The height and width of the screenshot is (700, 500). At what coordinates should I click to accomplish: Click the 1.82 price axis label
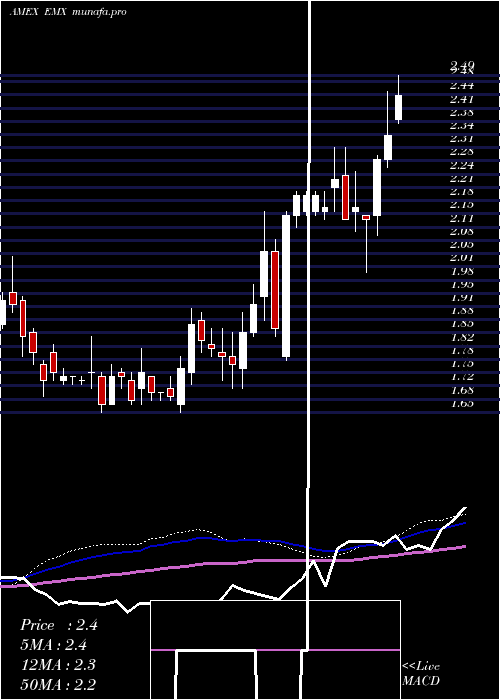pyautogui.click(x=462, y=337)
